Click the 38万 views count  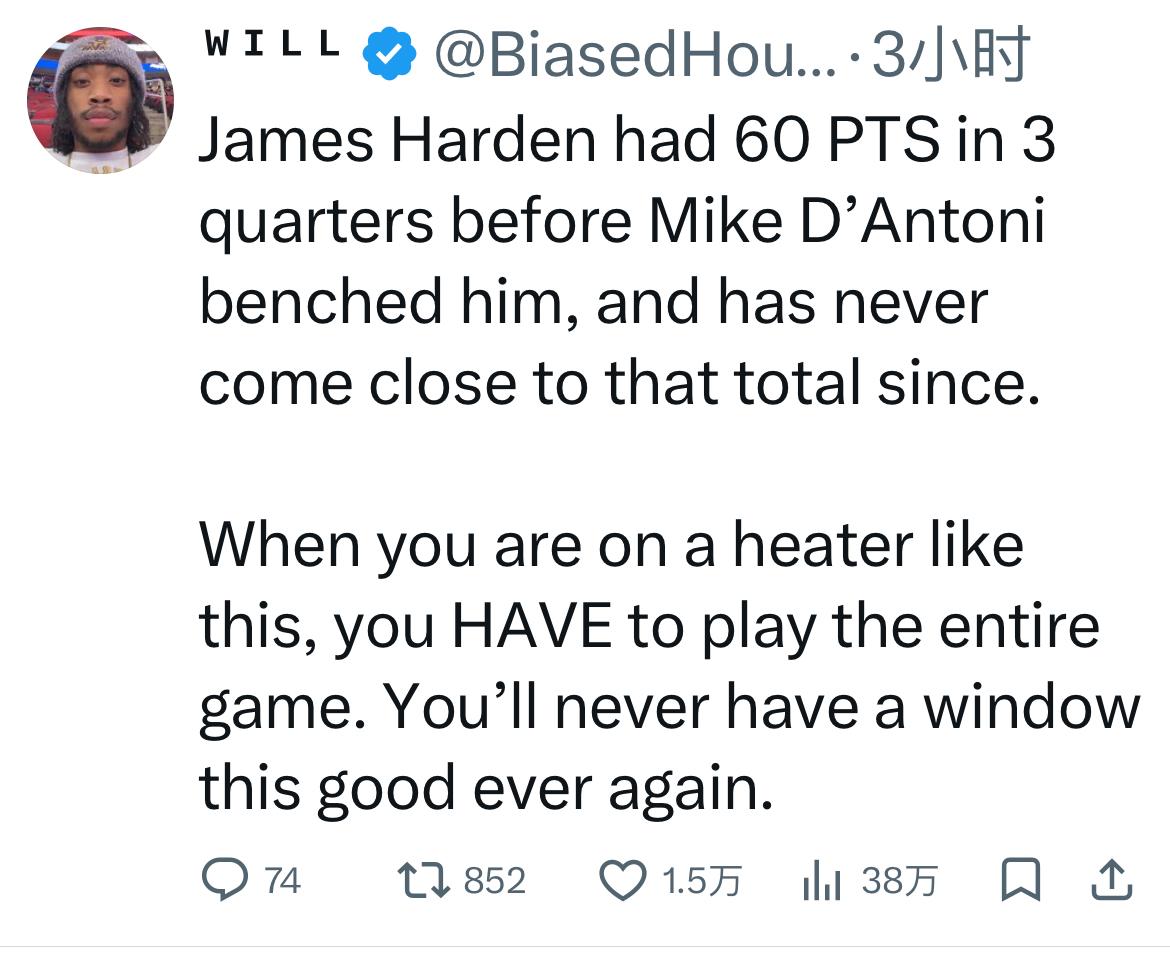[x=899, y=881]
